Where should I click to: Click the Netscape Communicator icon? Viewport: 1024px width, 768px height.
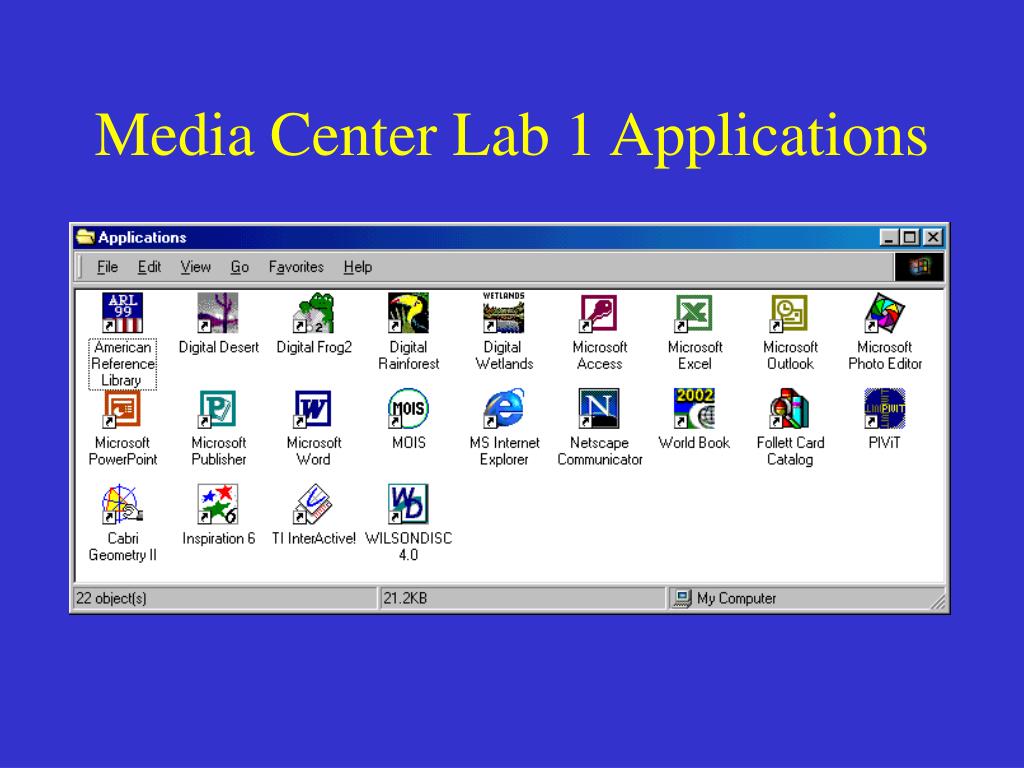pyautogui.click(x=599, y=408)
